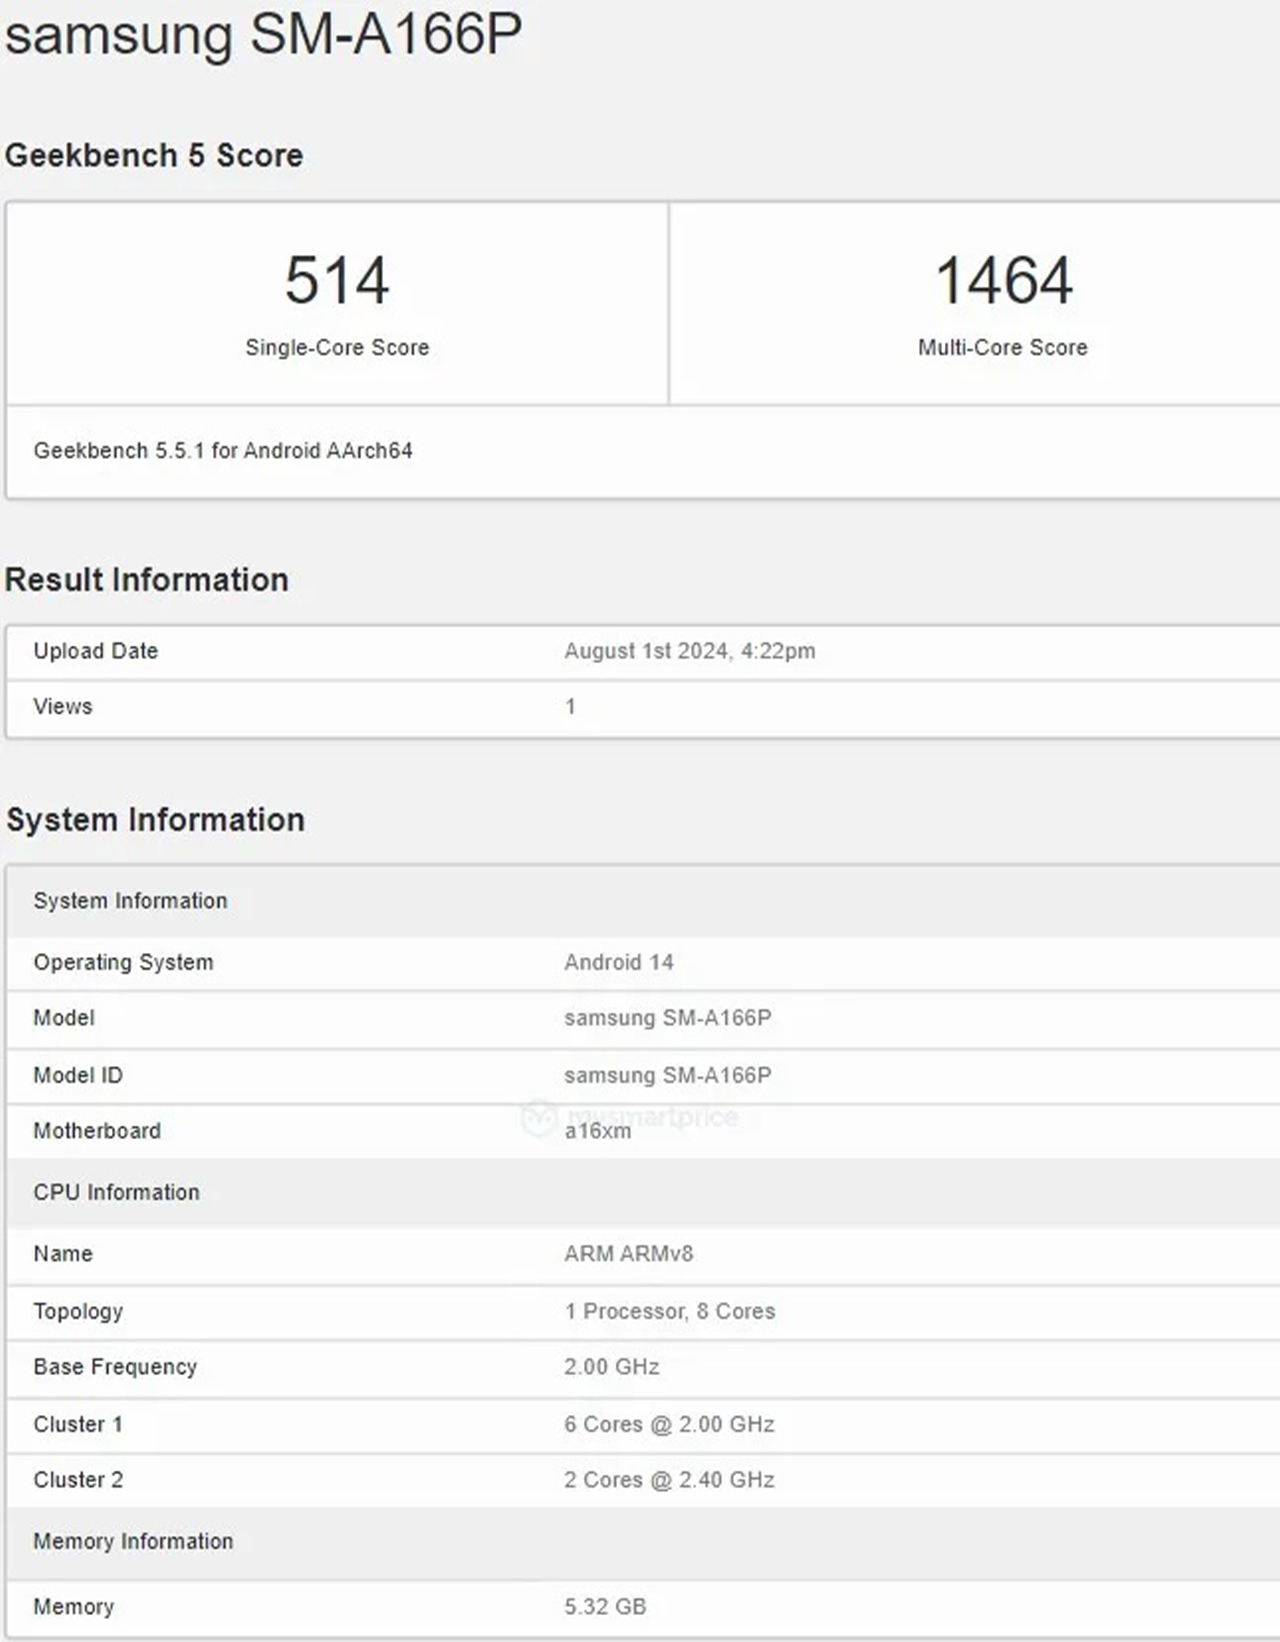The width and height of the screenshot is (1280, 1642).
Task: Click the System Information table header row
Action: coord(642,901)
